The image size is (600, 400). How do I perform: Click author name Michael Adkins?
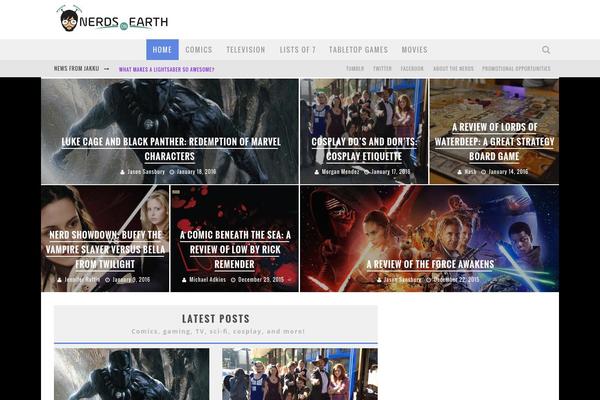click(x=207, y=279)
